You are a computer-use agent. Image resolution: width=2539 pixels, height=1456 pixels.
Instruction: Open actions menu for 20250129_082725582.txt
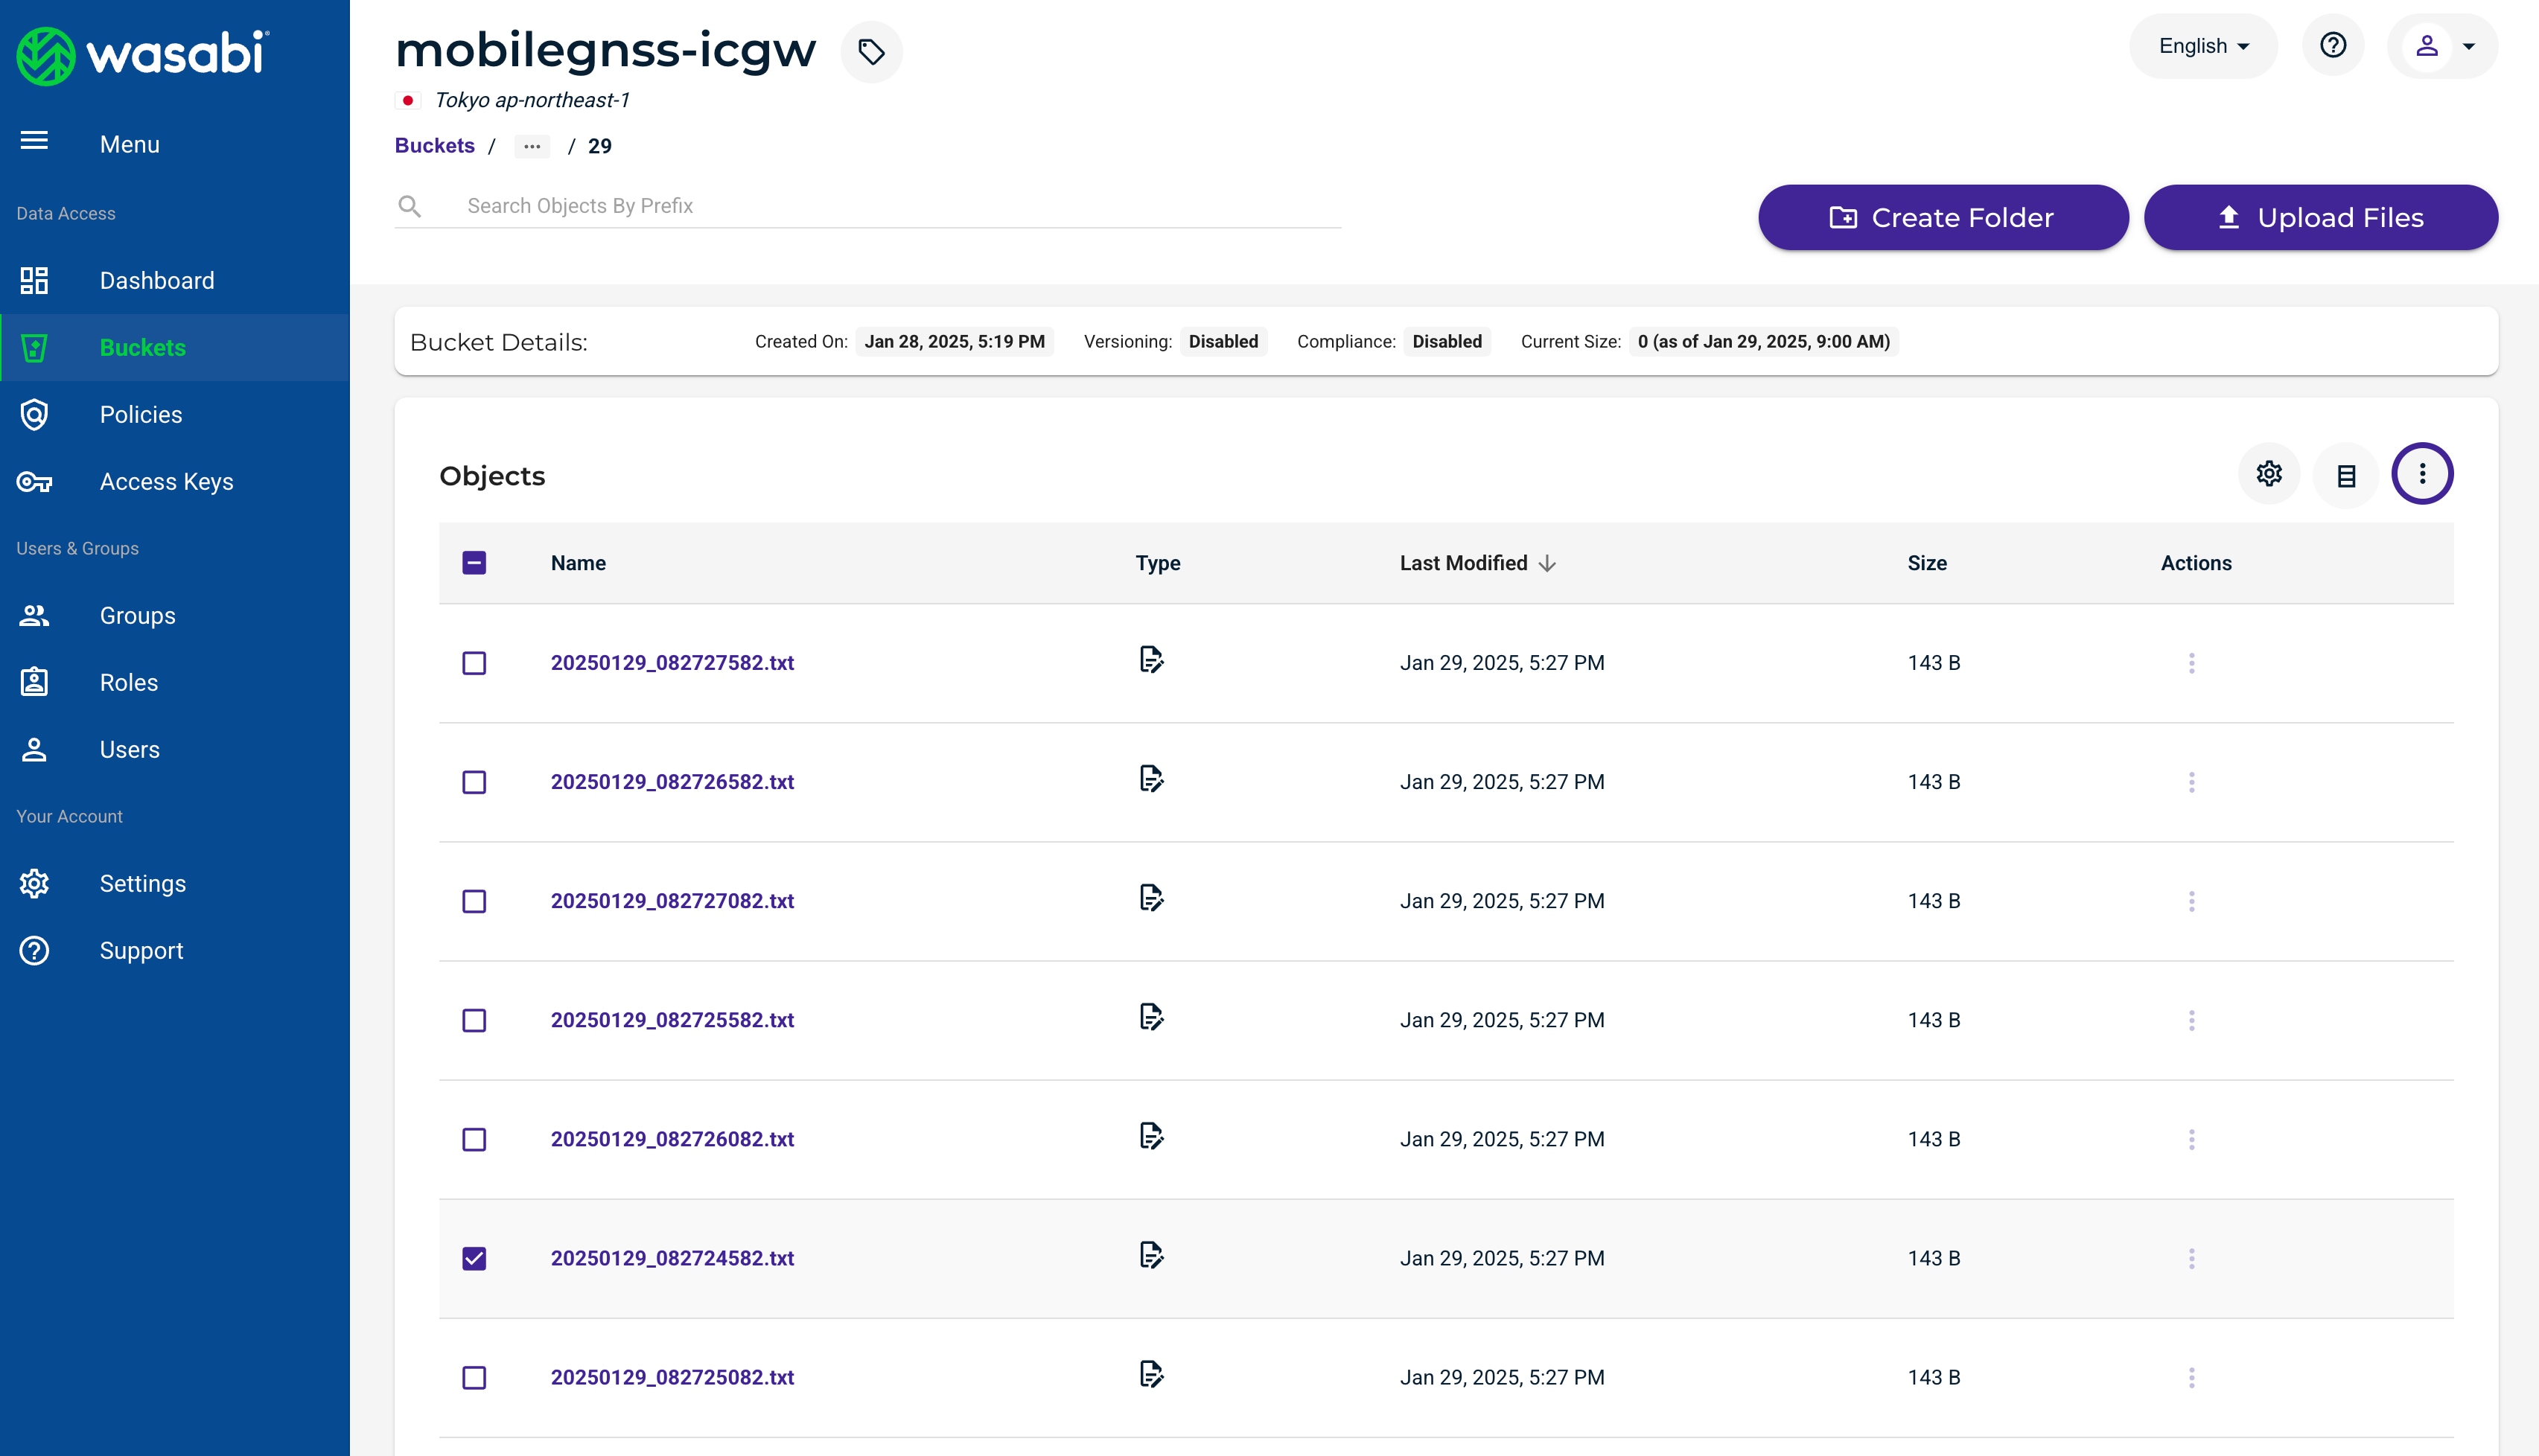(x=2191, y=1020)
